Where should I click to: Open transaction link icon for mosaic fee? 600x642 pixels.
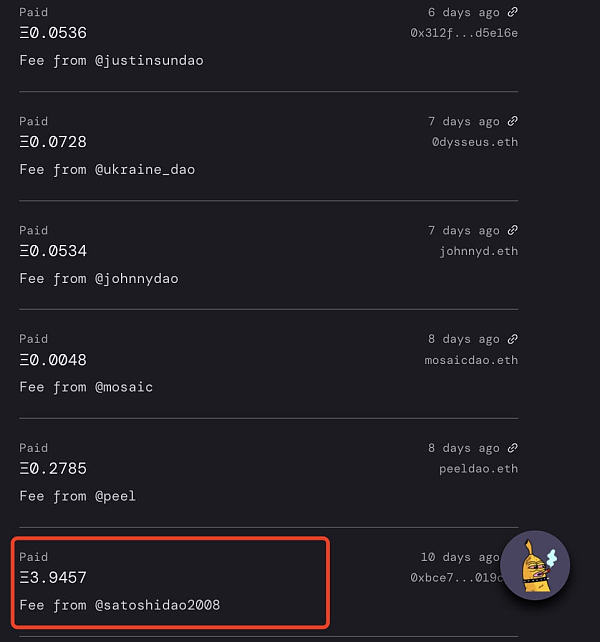click(x=512, y=339)
